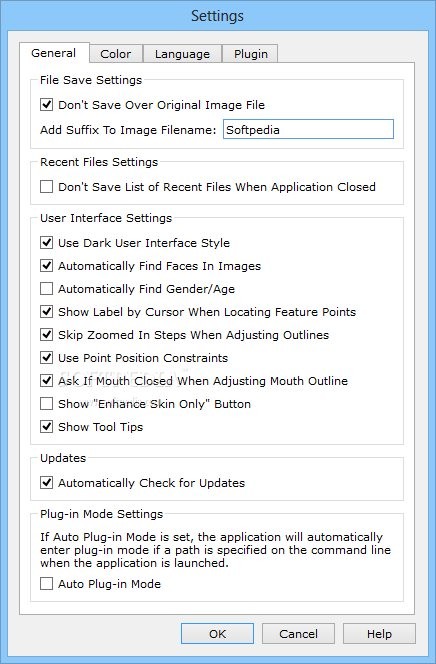Open Help for the Settings dialog
Screen dimensions: 436x664
(x=379, y=634)
